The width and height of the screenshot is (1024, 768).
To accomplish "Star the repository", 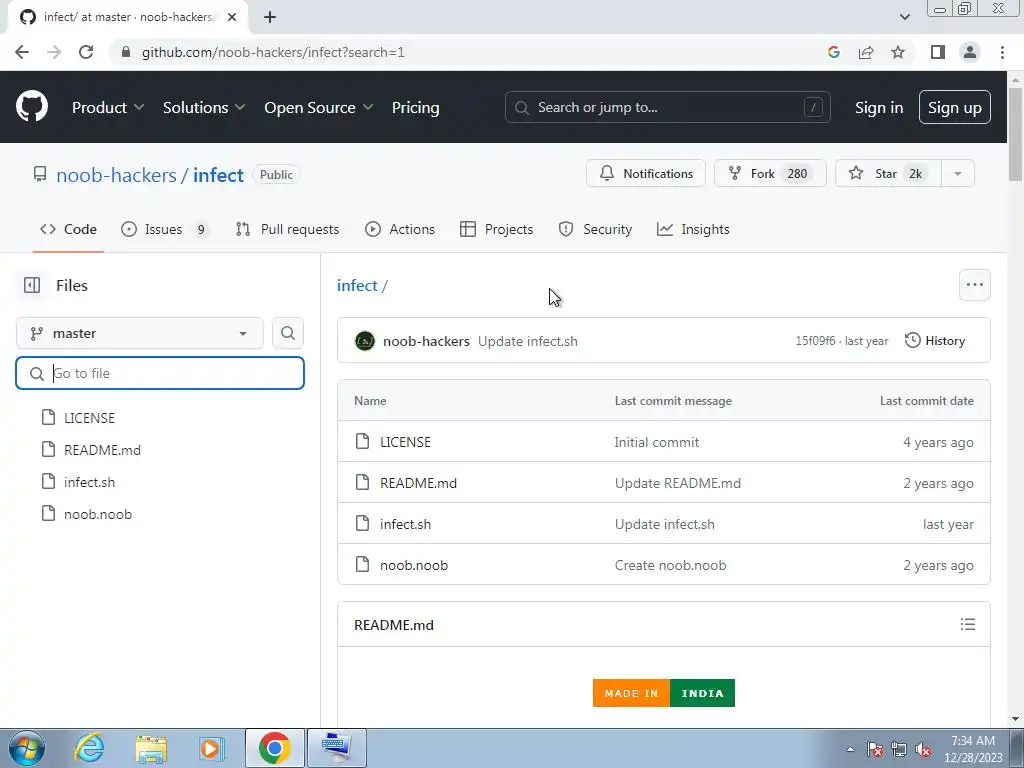I will pyautogui.click(x=888, y=174).
